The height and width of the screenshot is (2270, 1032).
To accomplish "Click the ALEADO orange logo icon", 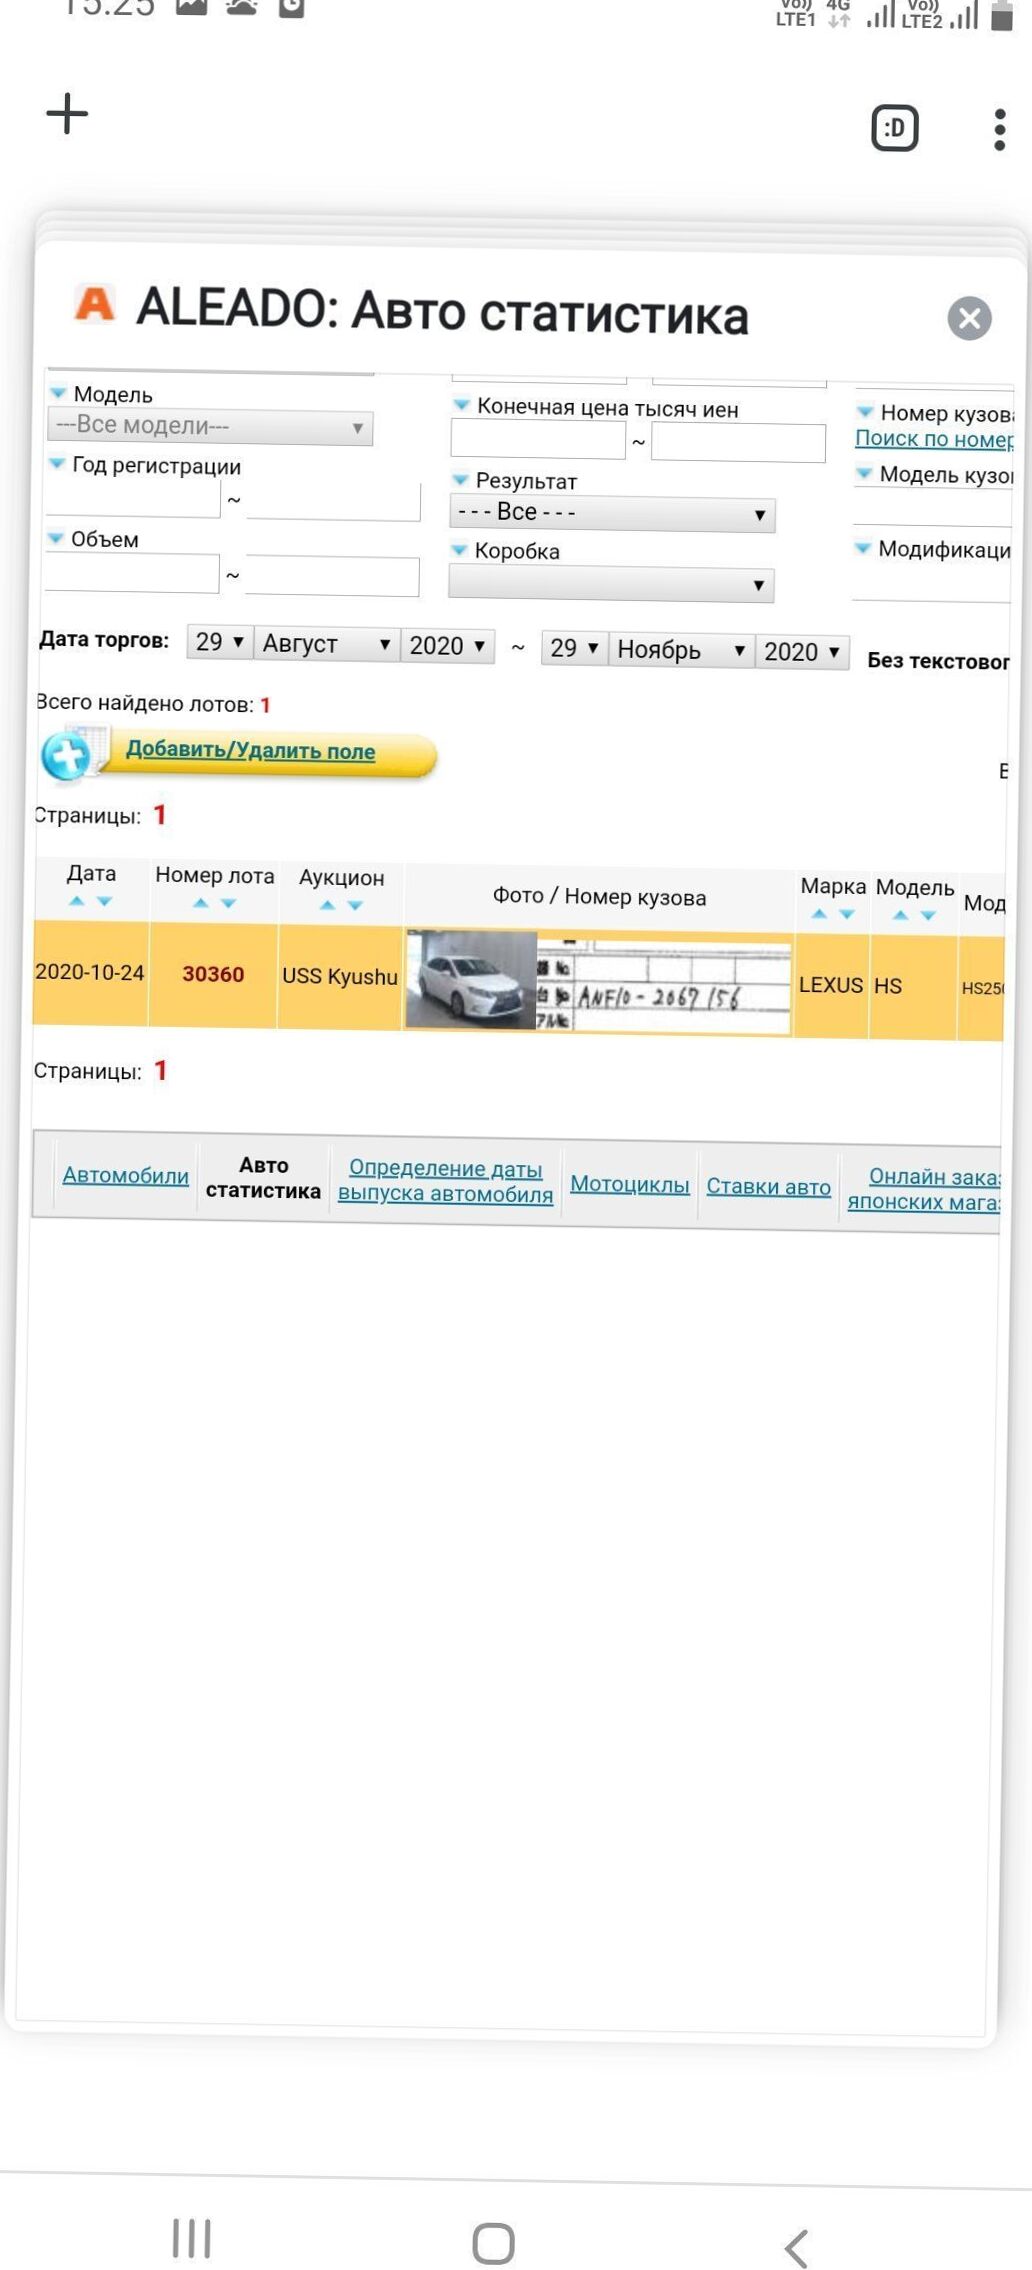I will tap(95, 303).
